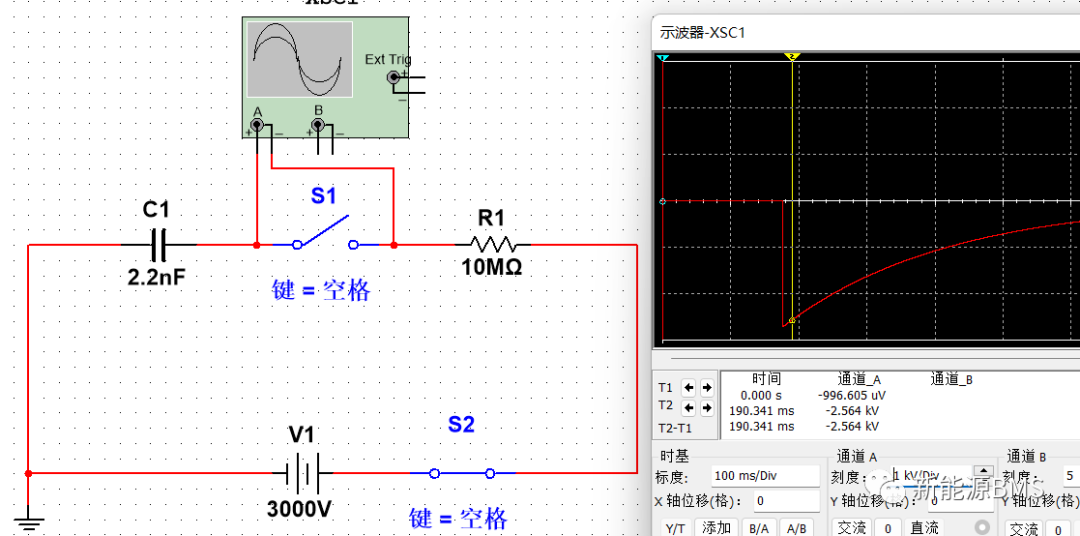Click the timebase scale field 100 ms/Div
Image resolution: width=1080 pixels, height=536 pixels.
click(765, 476)
